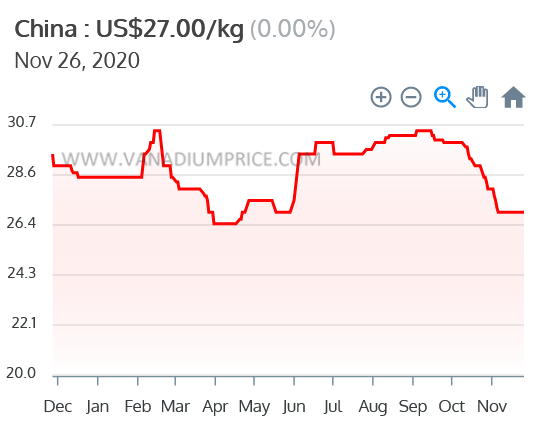The width and height of the screenshot is (533, 432).
Task: Click the zoom out minus icon
Action: click(x=411, y=97)
